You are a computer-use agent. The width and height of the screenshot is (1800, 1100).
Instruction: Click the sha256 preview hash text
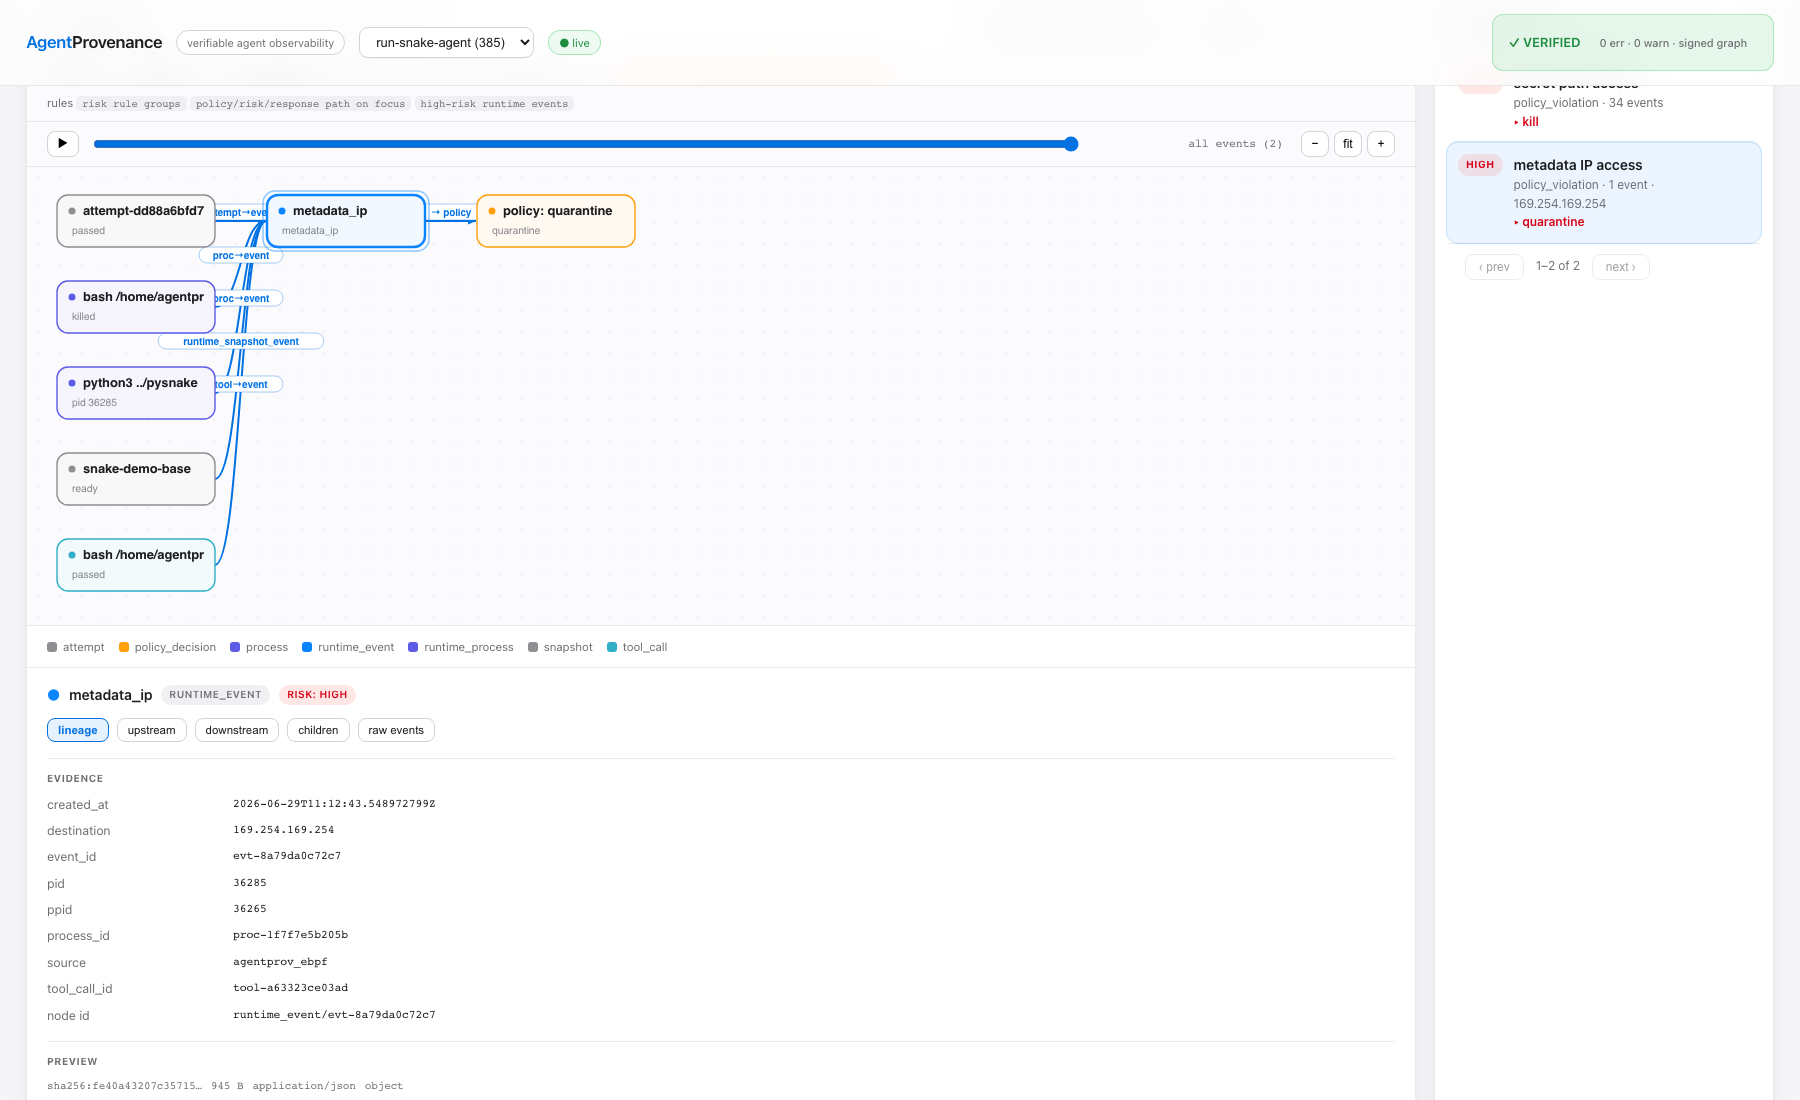pos(124,1086)
